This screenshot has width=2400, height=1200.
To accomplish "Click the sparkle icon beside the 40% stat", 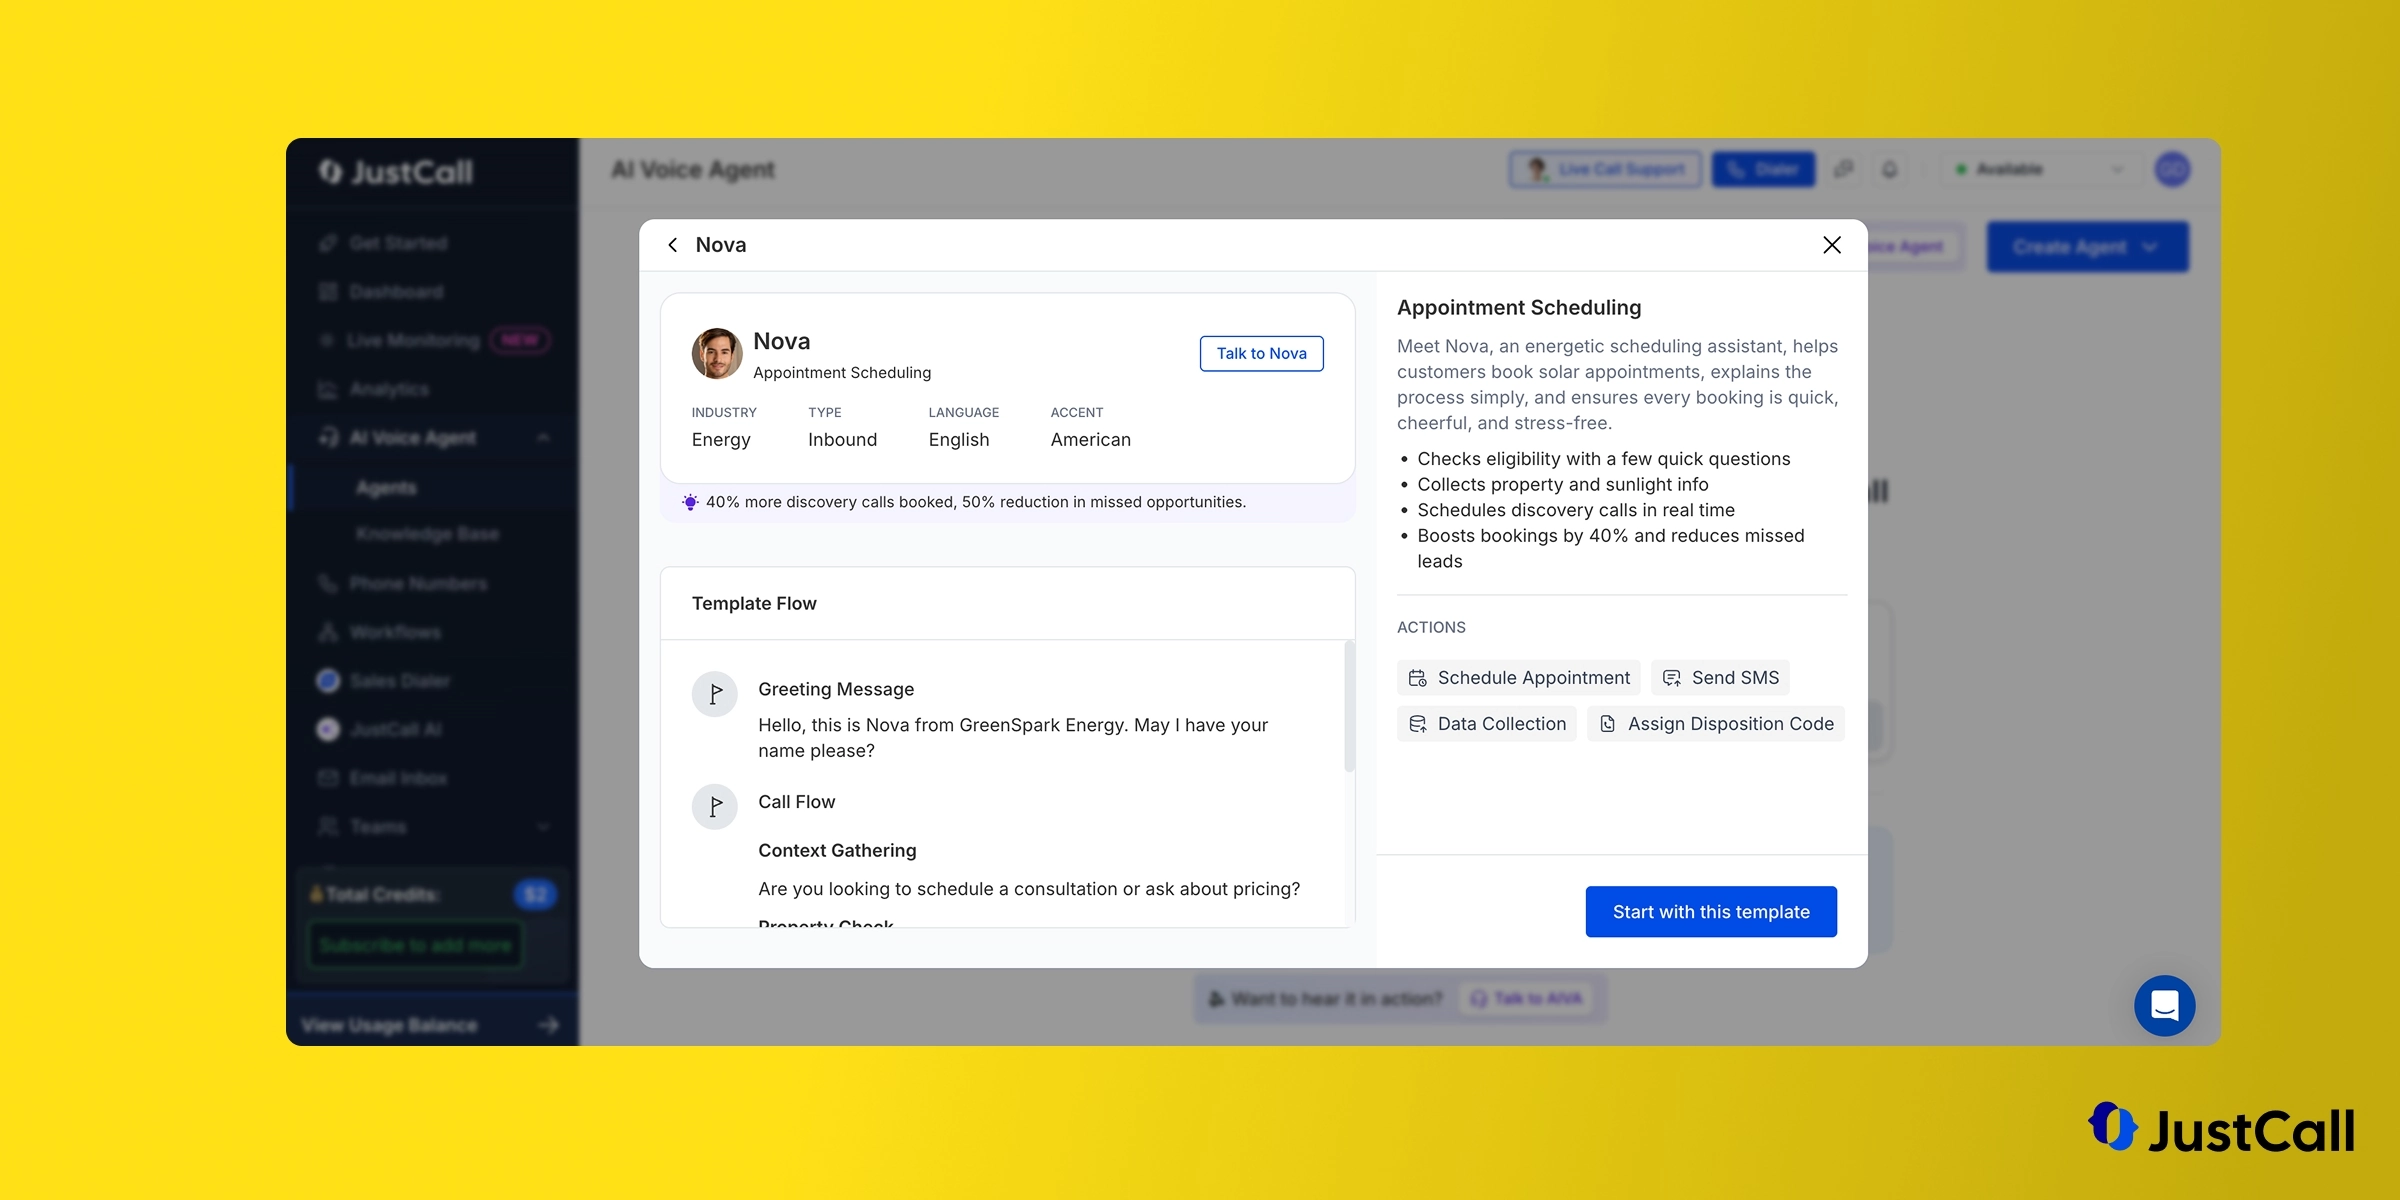I will [x=690, y=502].
